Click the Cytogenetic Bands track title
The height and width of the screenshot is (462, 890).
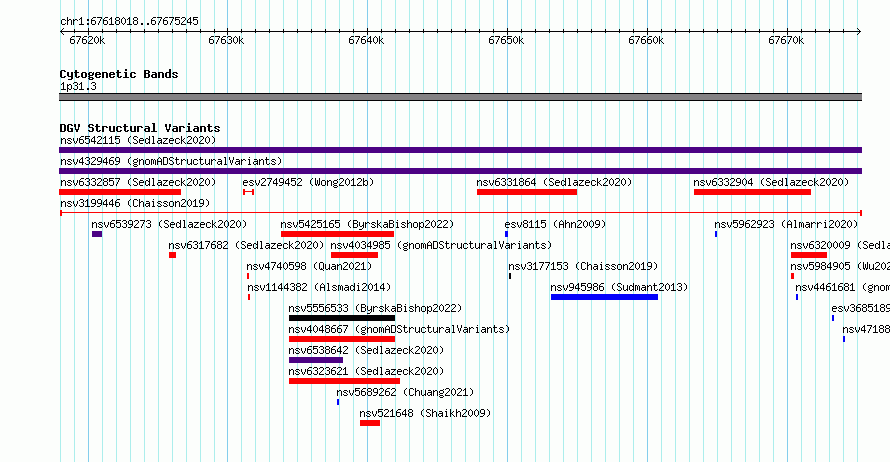(x=119, y=74)
